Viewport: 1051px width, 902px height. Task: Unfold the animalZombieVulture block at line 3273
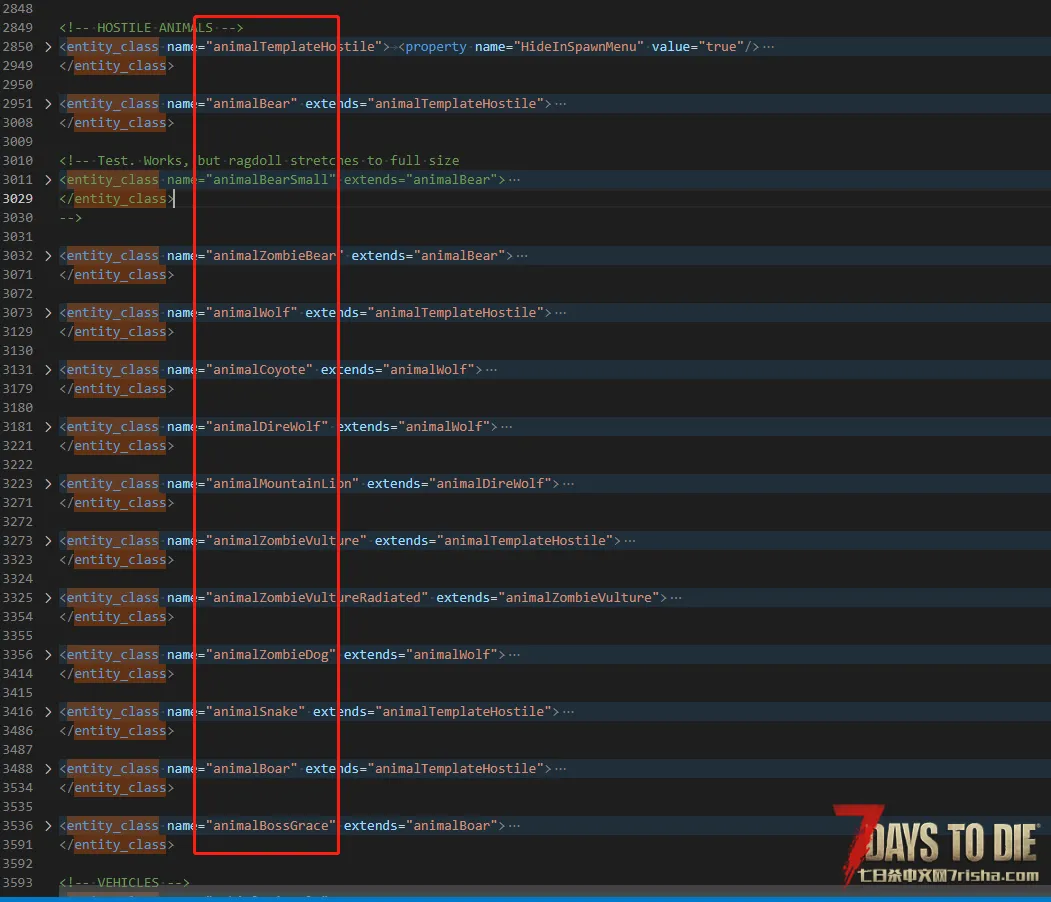coord(47,541)
